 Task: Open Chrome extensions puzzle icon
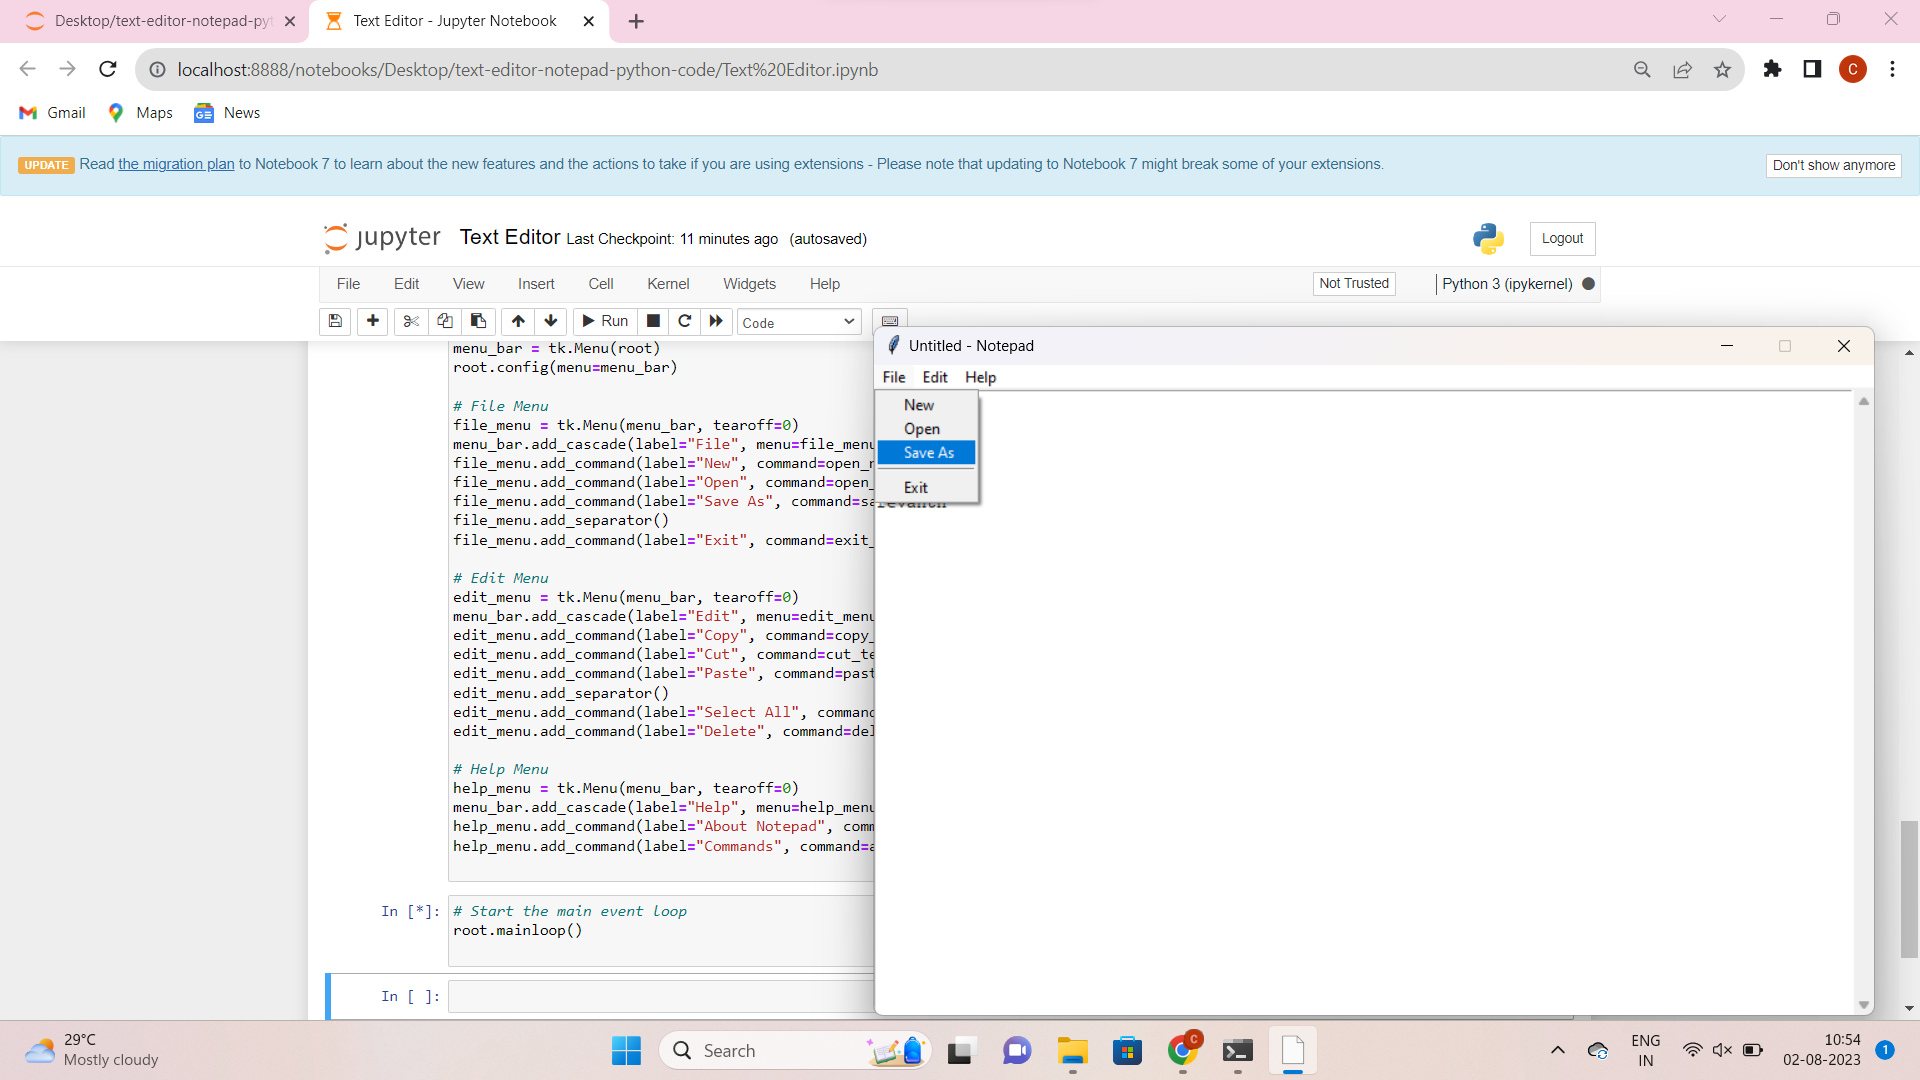click(x=1772, y=69)
